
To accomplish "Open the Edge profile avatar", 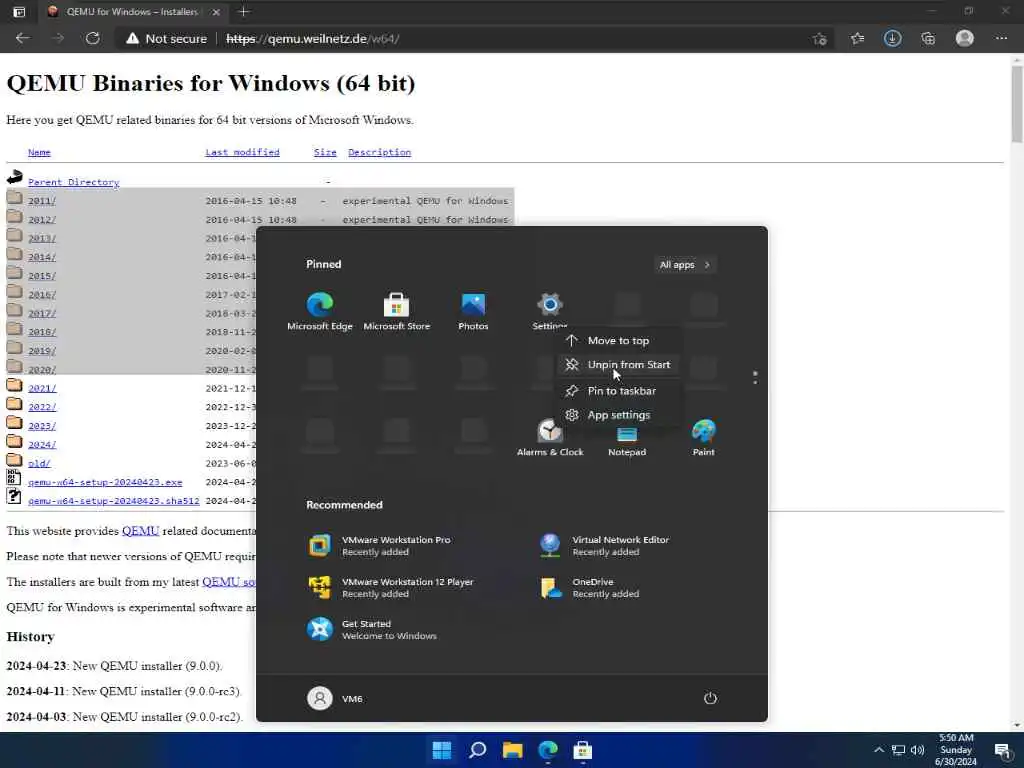I will [965, 39].
